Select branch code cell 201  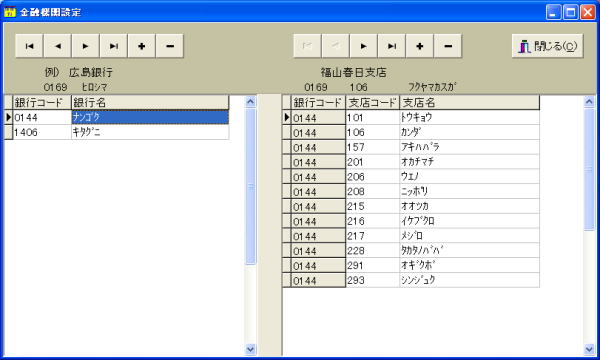click(x=373, y=162)
